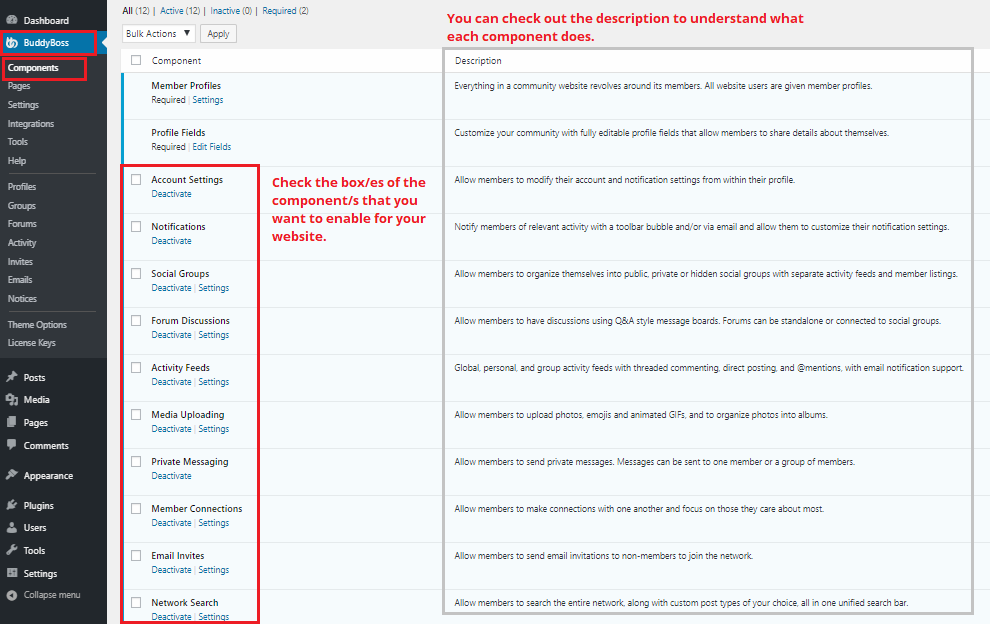Check the Notifications component checkbox
990x624 pixels.
point(136,226)
